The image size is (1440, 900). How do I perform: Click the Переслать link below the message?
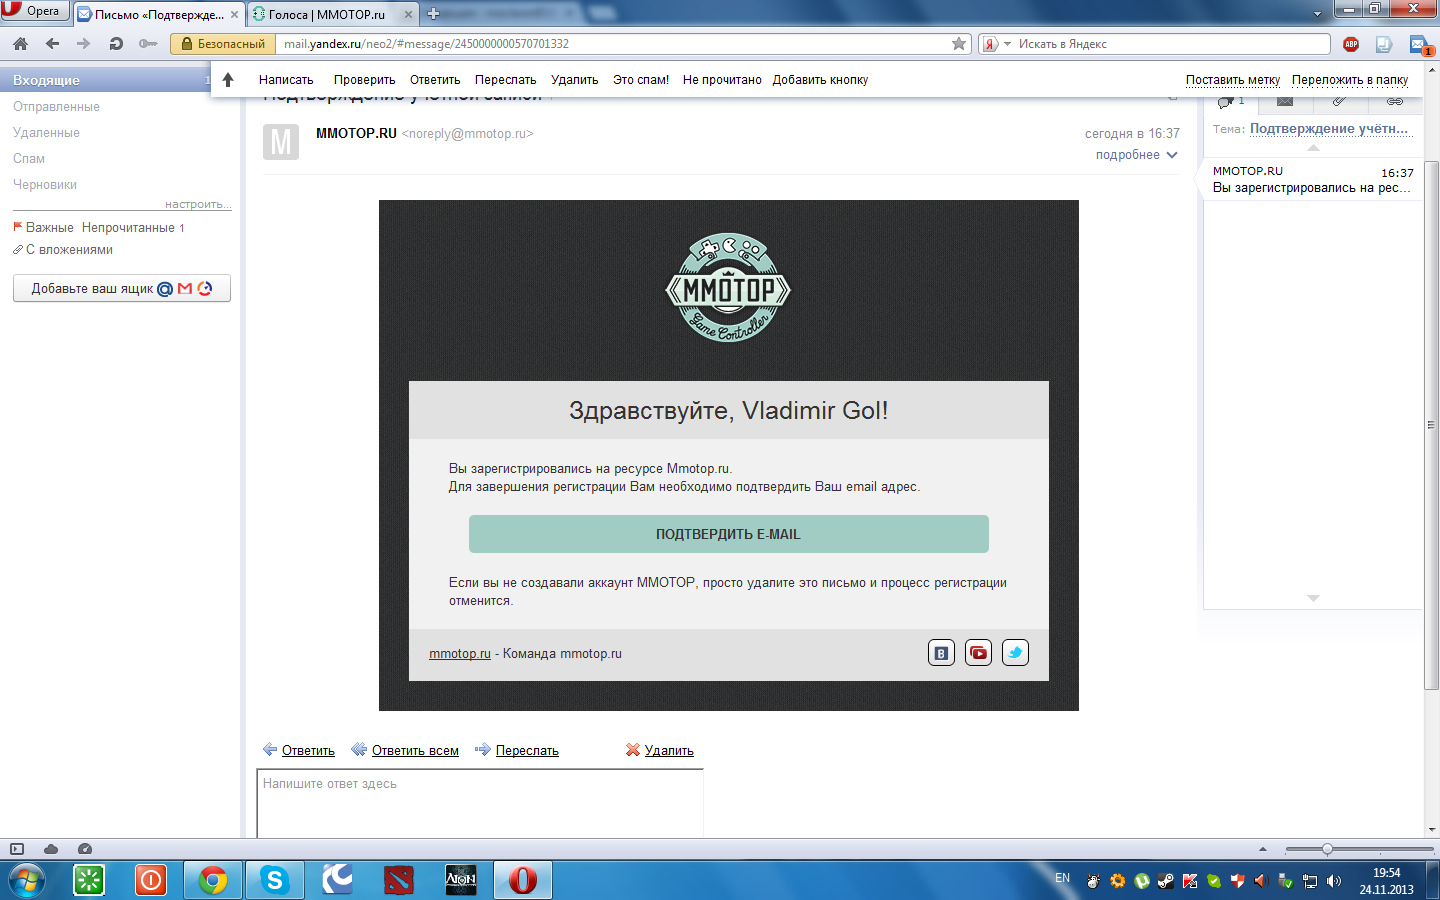(527, 751)
